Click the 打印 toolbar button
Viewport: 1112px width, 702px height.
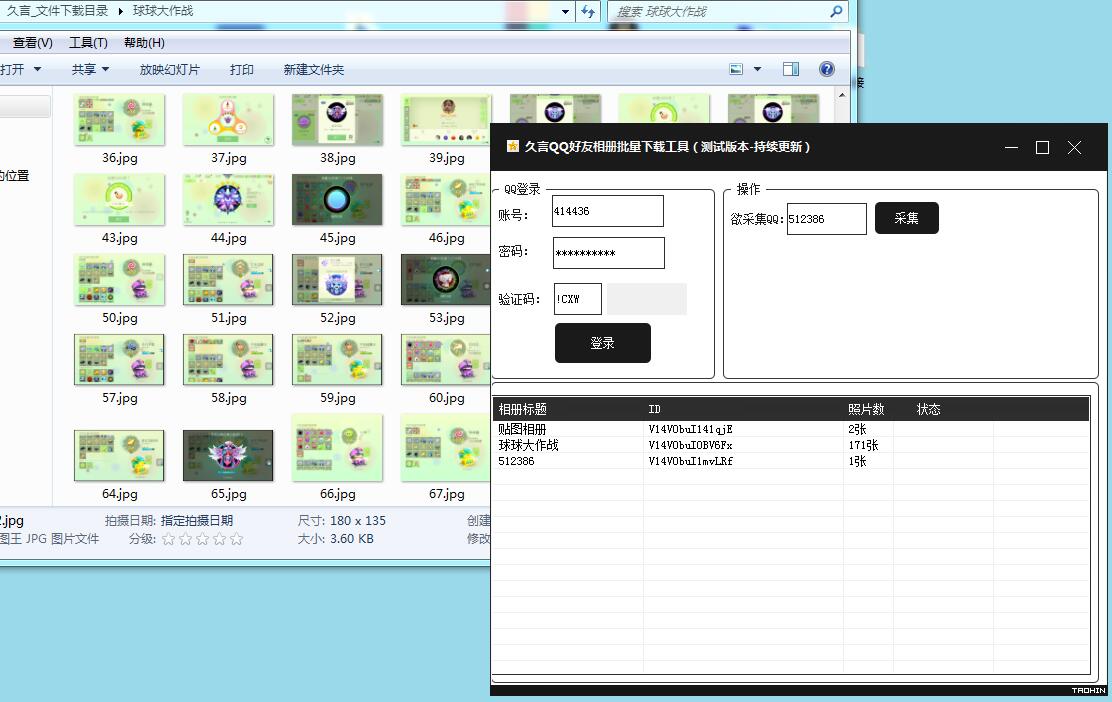[x=242, y=69]
